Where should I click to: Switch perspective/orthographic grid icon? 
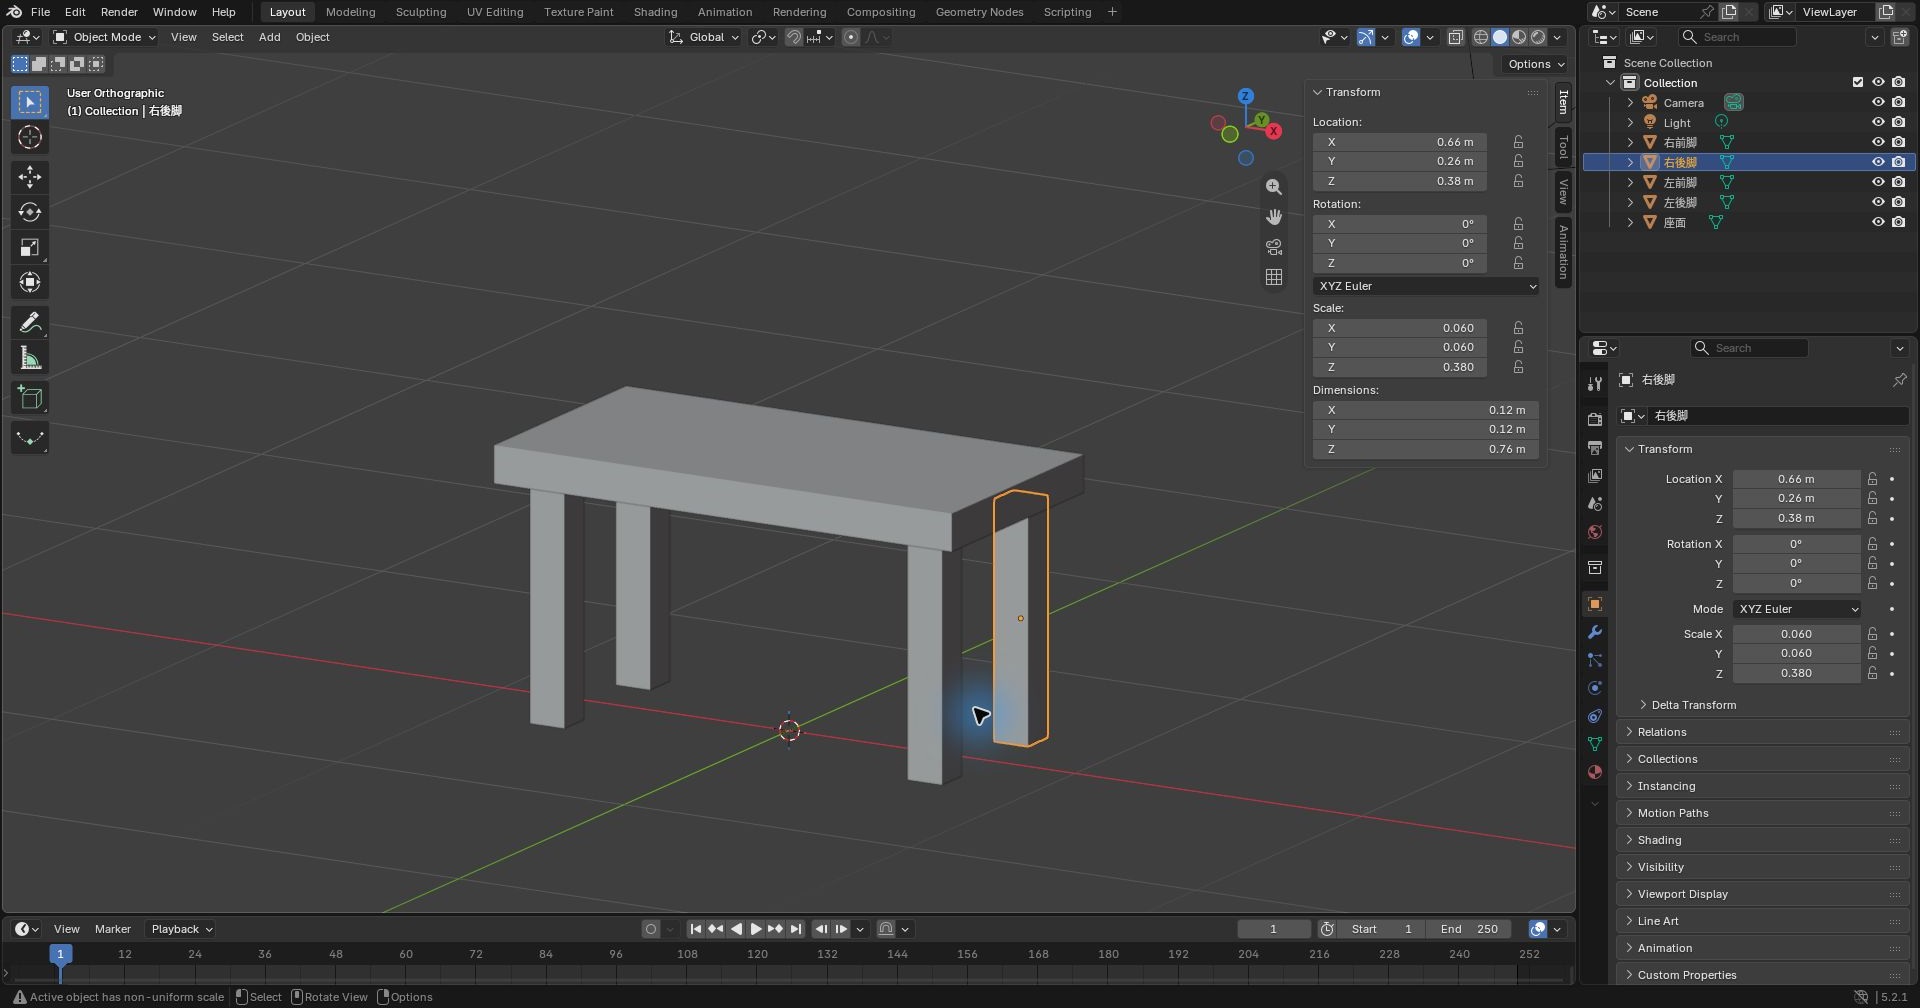tap(1273, 277)
